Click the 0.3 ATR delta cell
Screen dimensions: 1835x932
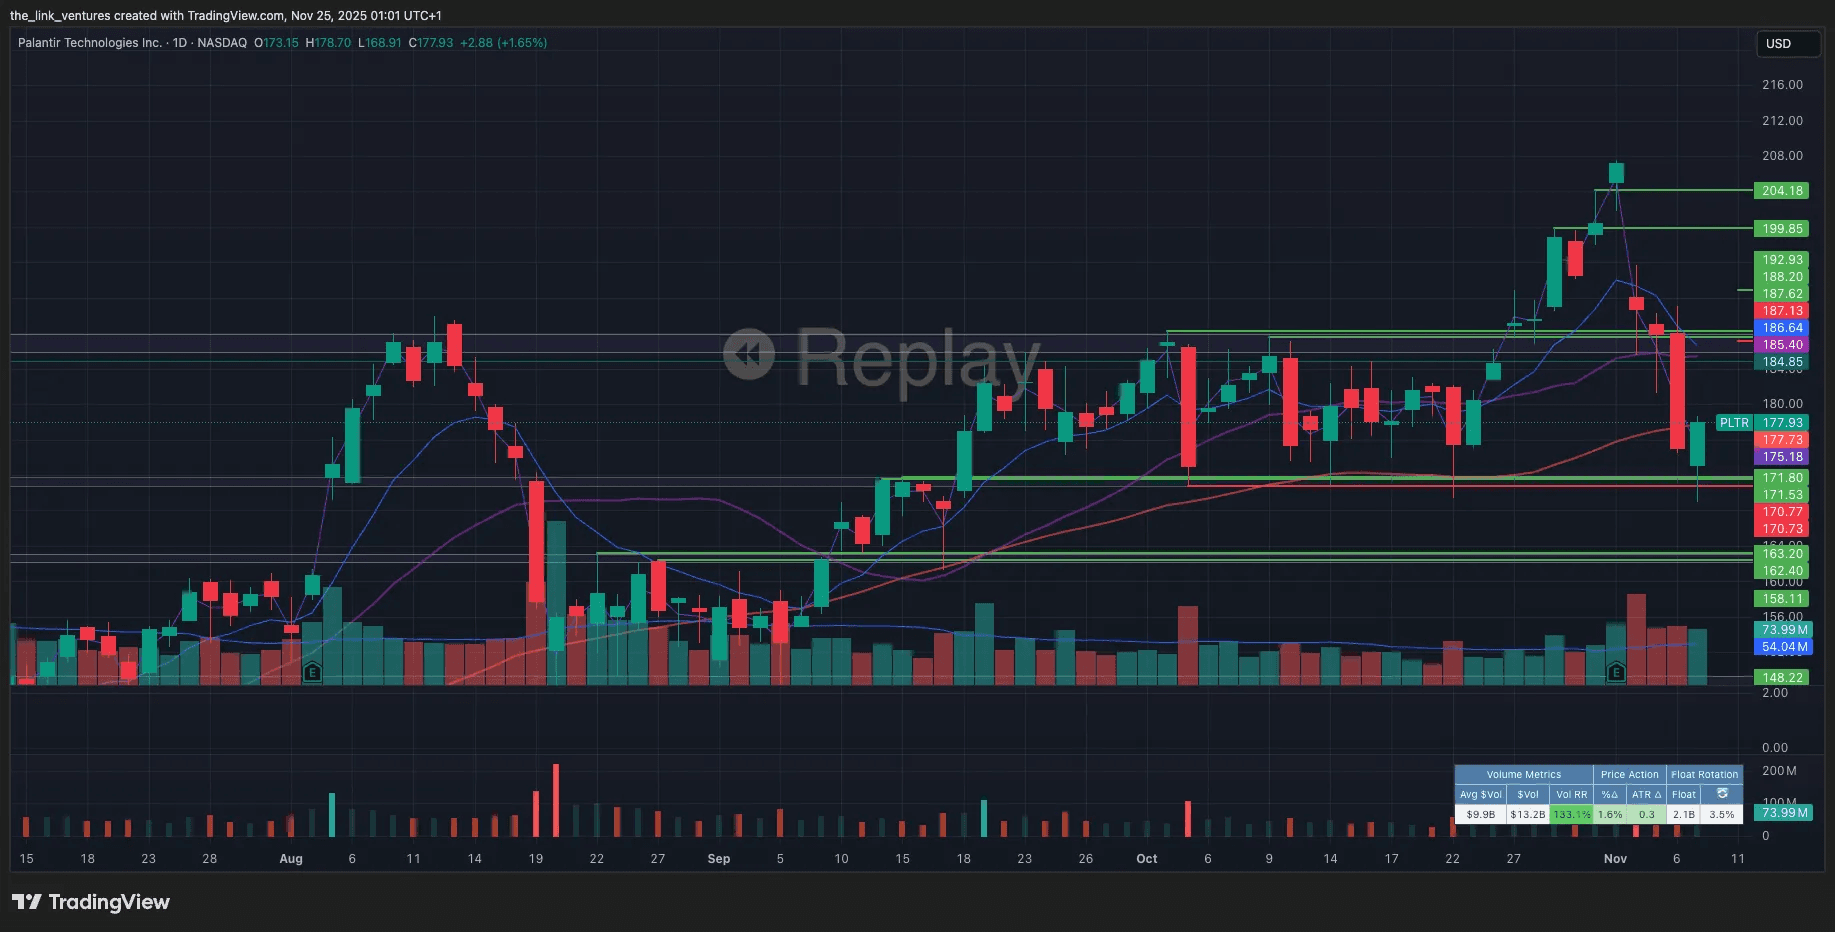1646,814
